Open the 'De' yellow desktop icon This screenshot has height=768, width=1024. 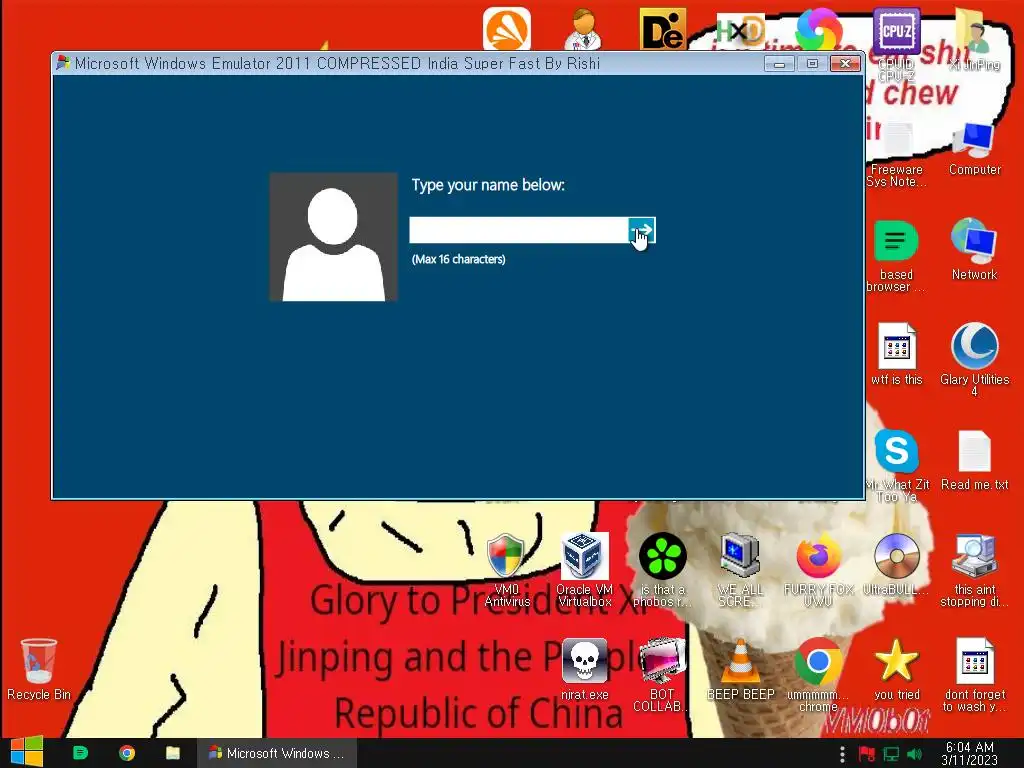[662, 29]
